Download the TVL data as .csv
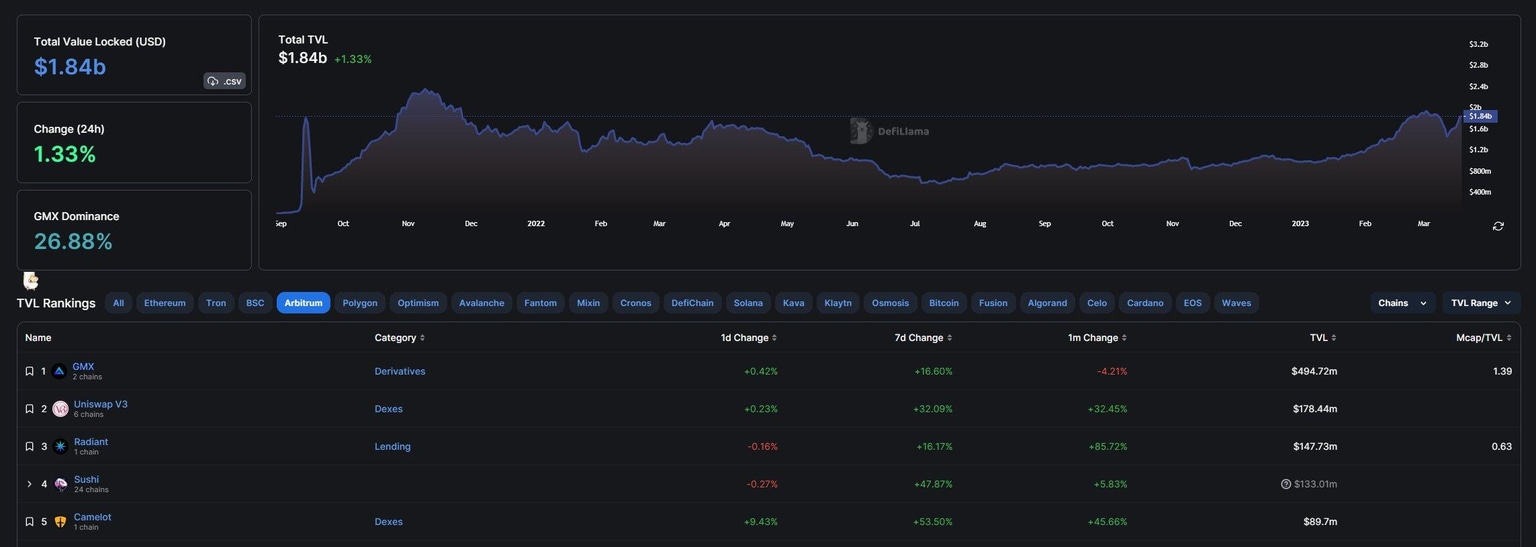Viewport: 1536px width, 547px height. coord(224,81)
